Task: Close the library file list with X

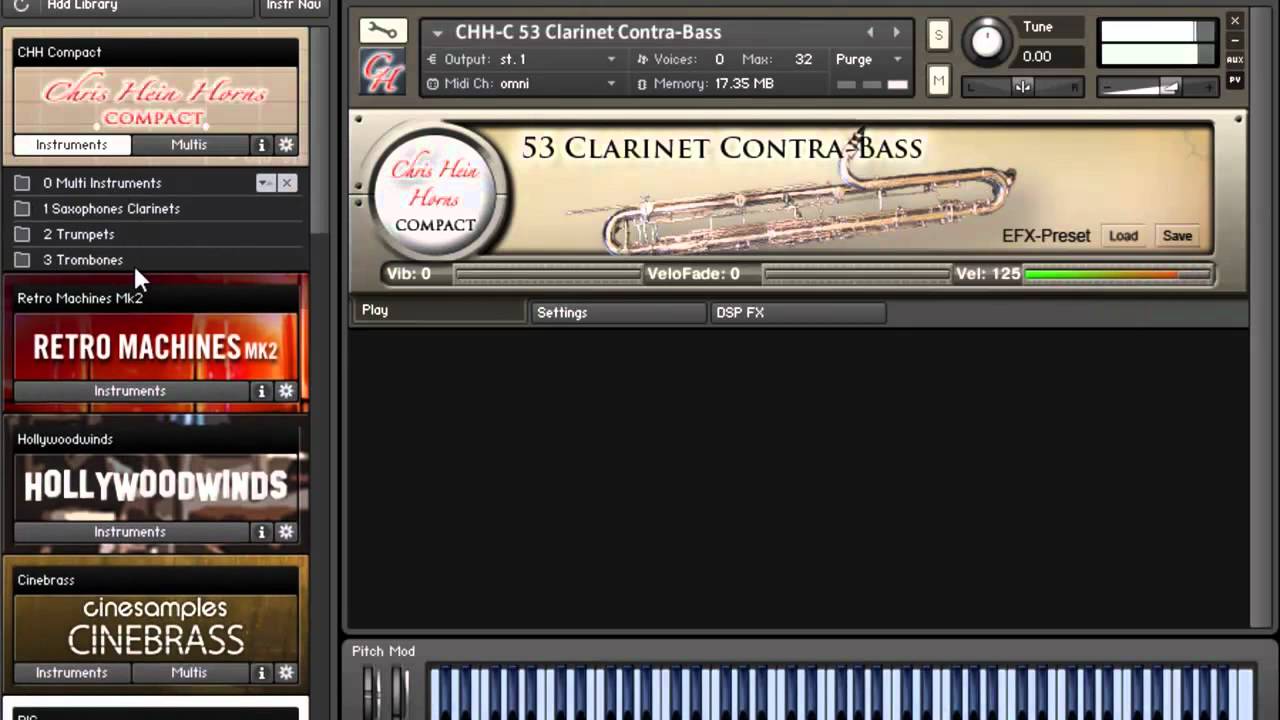Action: click(x=287, y=183)
